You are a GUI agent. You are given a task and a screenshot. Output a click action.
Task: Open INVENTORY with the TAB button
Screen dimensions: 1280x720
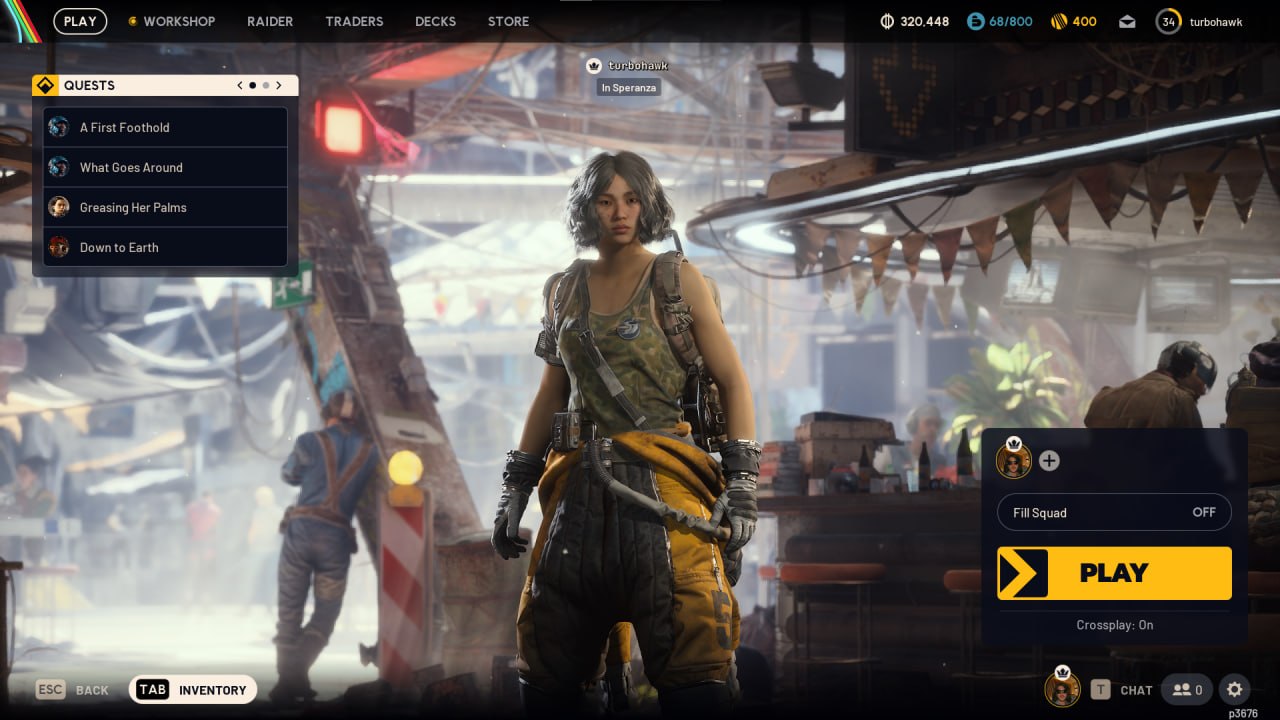(193, 690)
